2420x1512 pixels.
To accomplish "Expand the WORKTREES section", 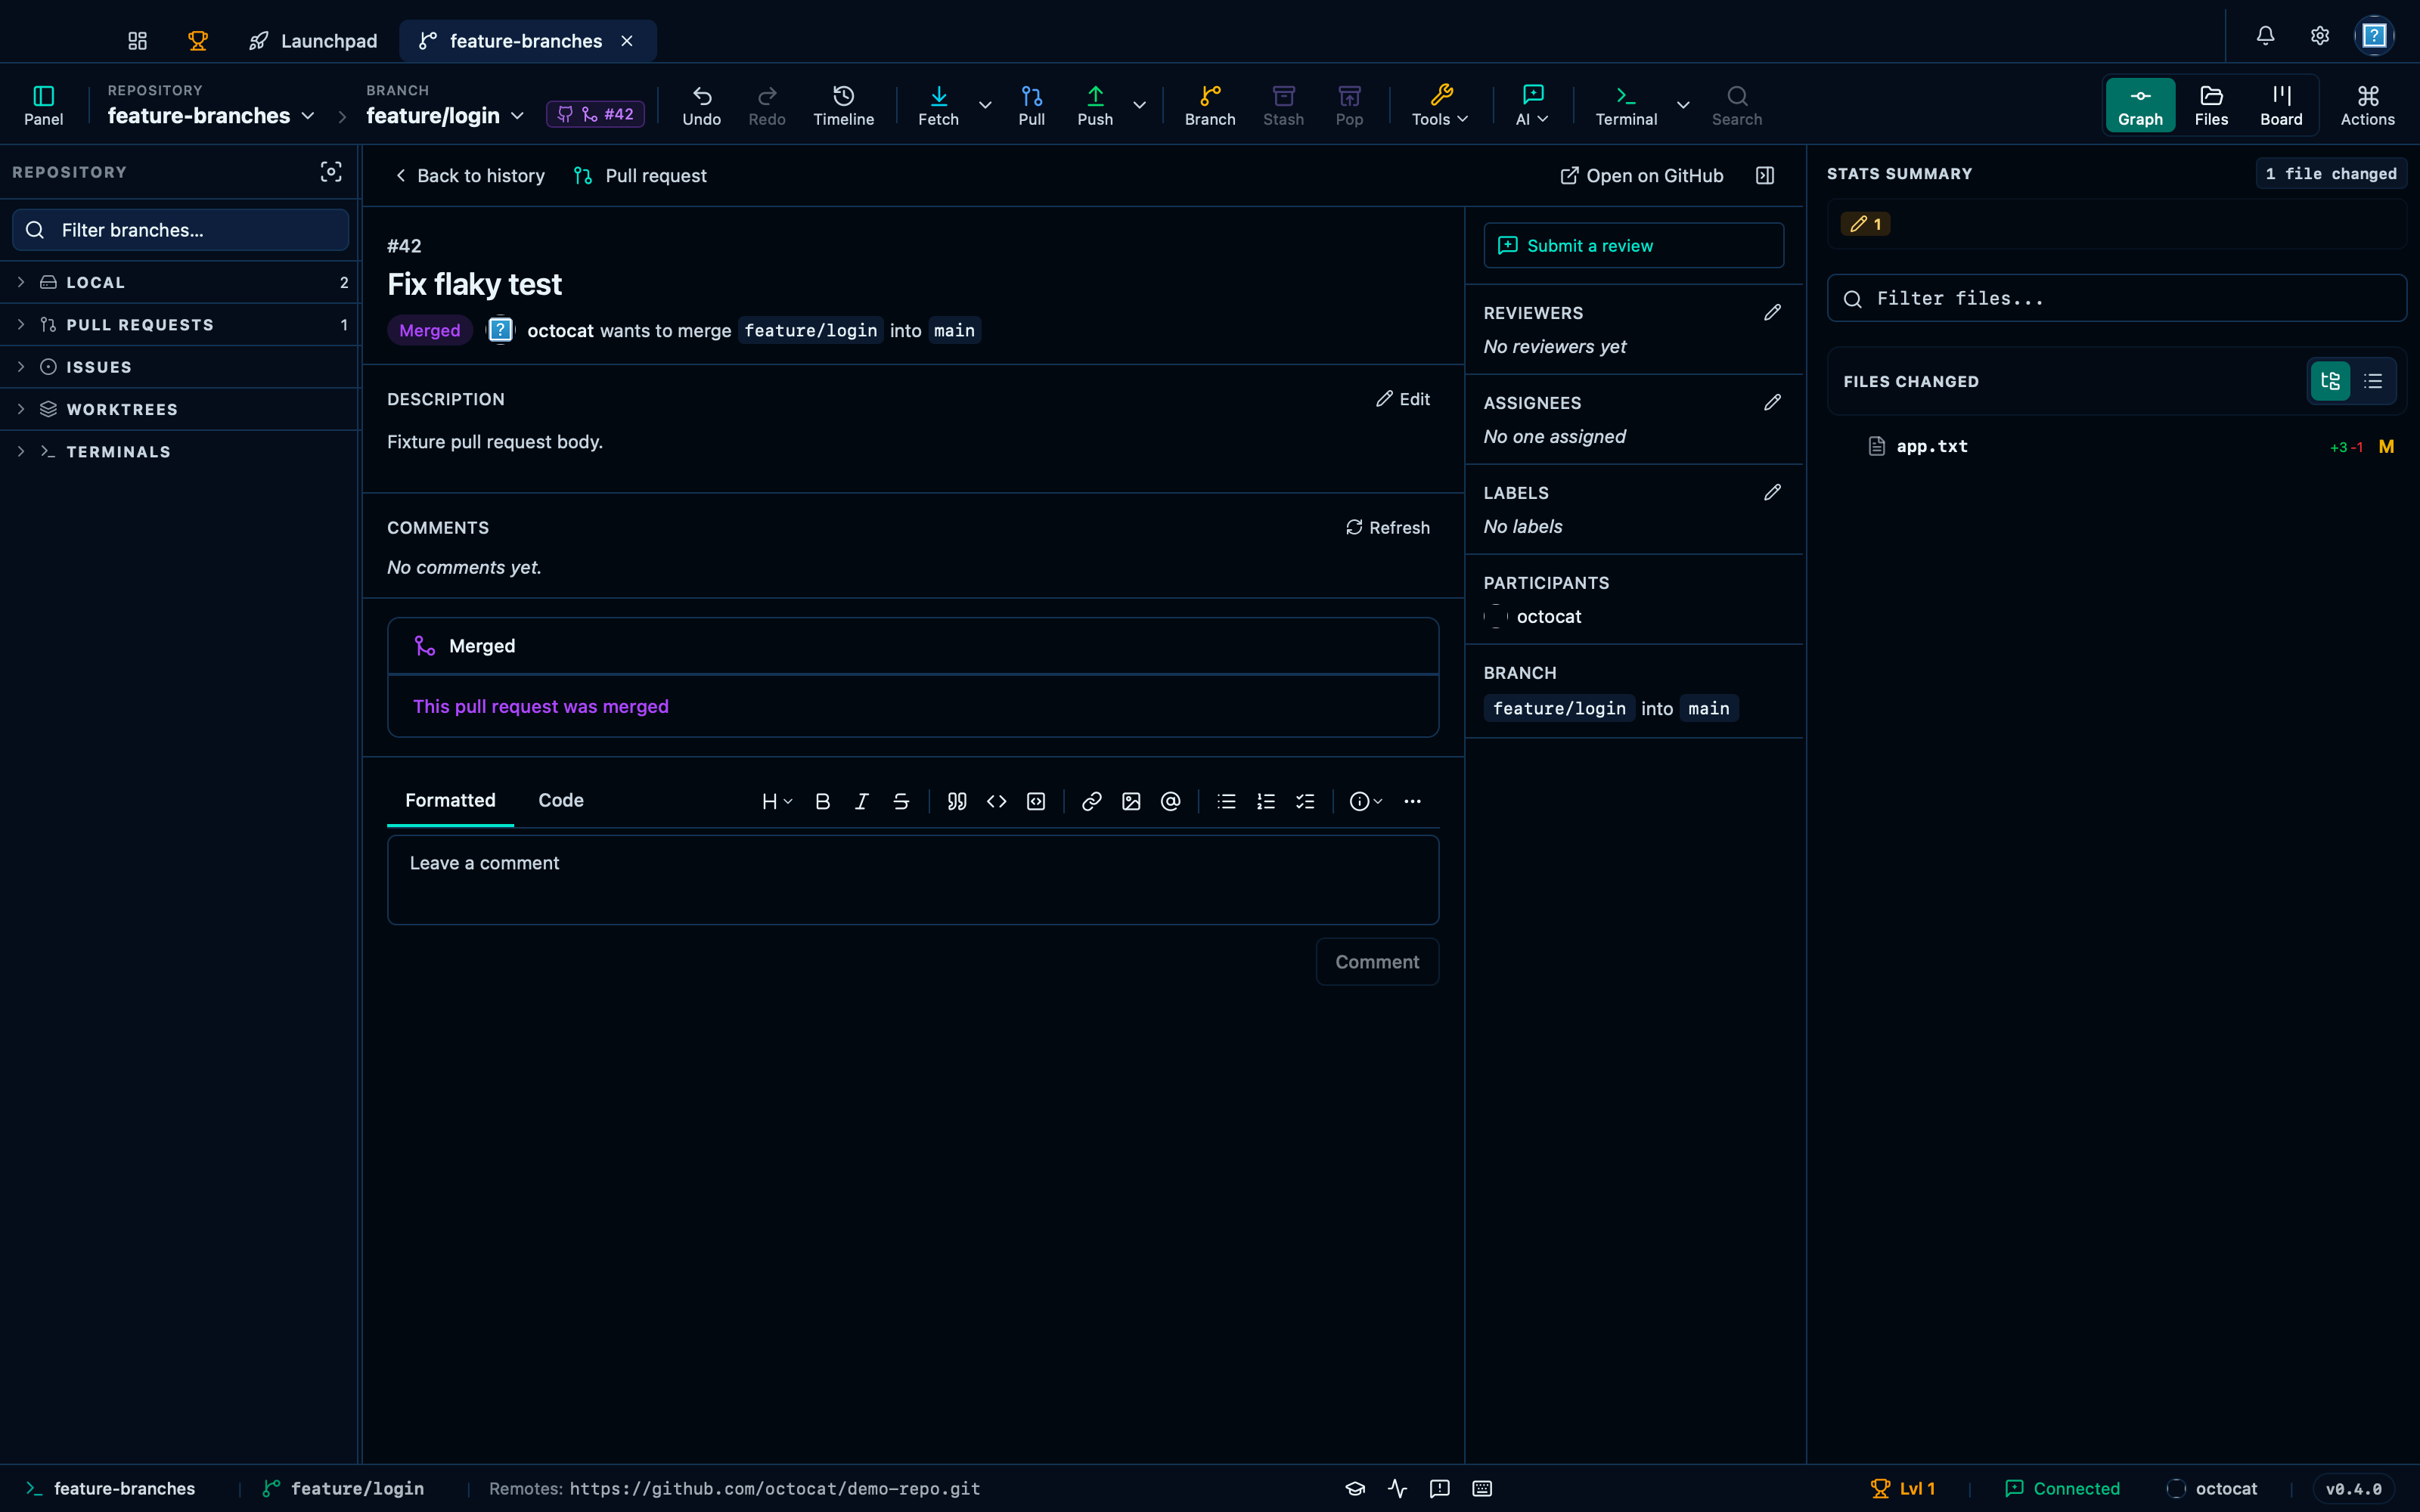I will click(x=180, y=409).
